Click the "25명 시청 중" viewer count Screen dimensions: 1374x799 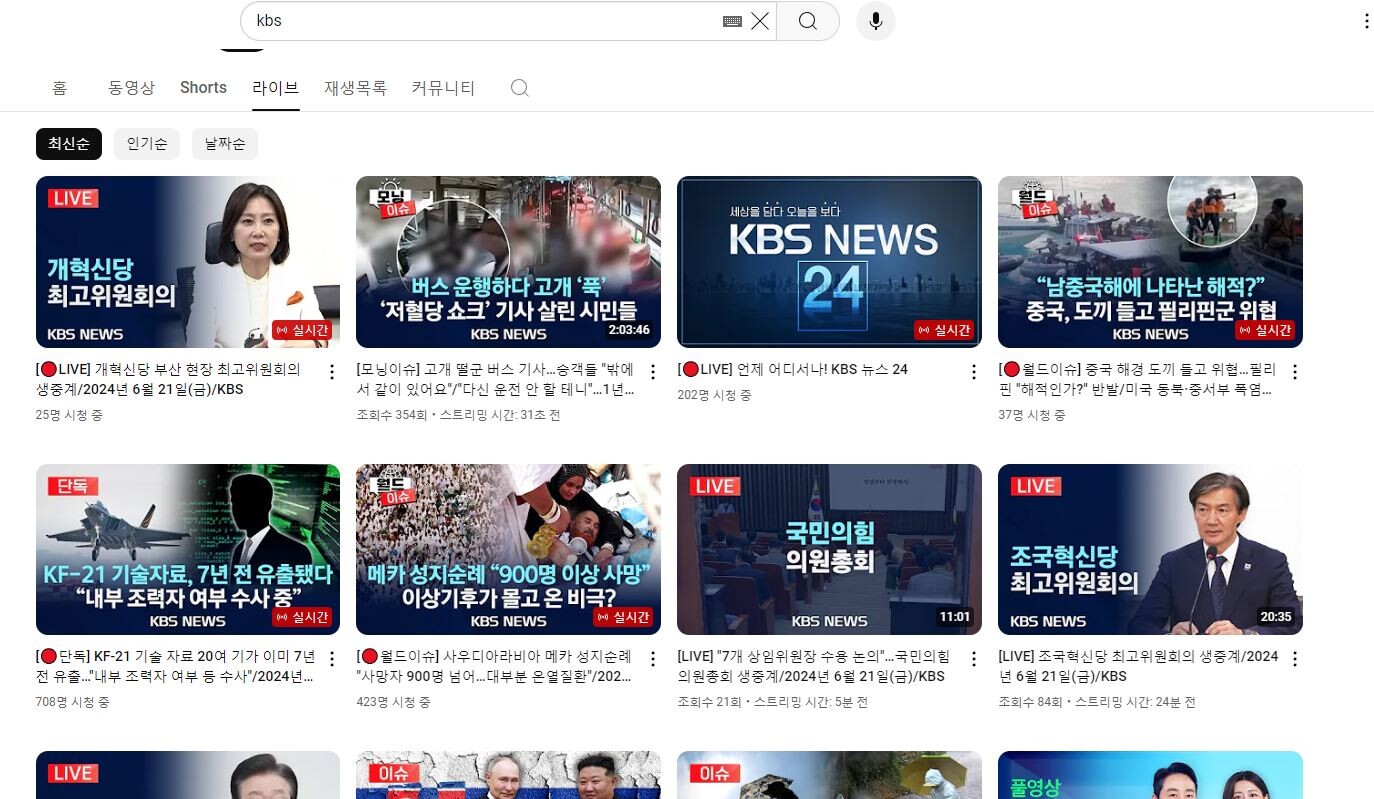[x=69, y=415]
